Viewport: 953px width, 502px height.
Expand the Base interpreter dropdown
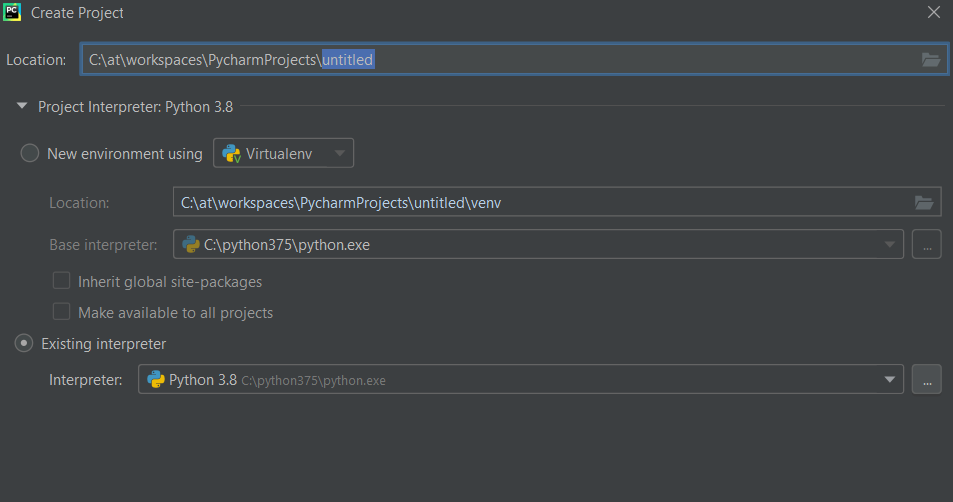point(890,244)
